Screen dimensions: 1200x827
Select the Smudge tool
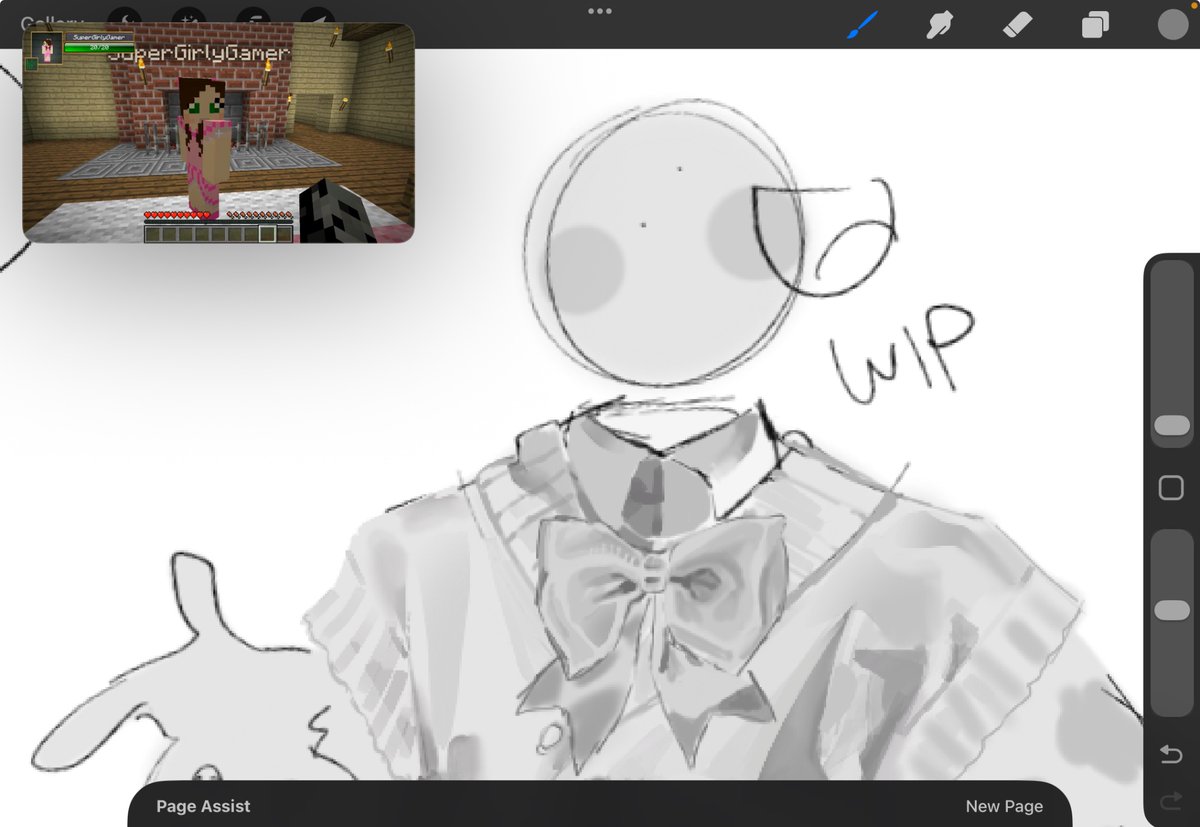[x=939, y=24]
